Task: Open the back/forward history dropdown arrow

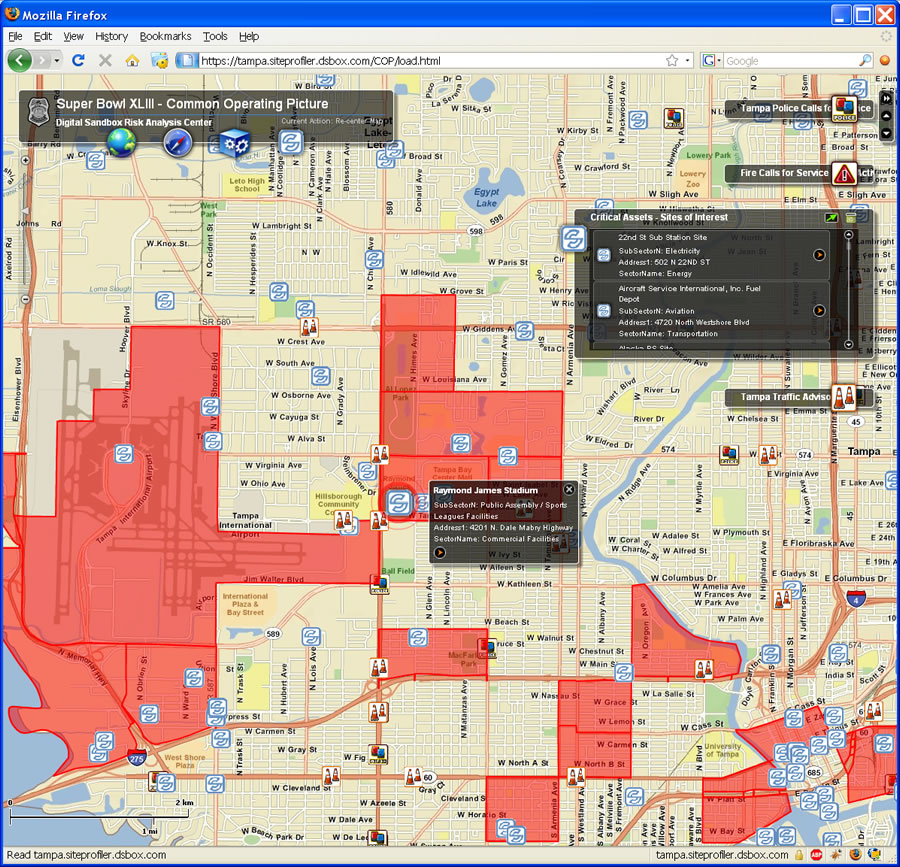Action: (57, 60)
